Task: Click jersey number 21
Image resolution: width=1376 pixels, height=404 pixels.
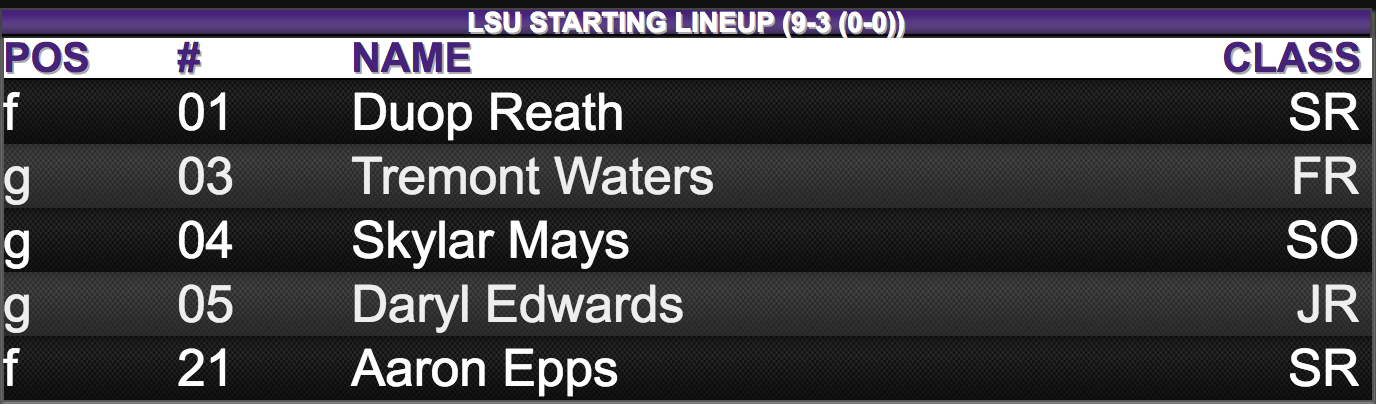Action: (204, 369)
